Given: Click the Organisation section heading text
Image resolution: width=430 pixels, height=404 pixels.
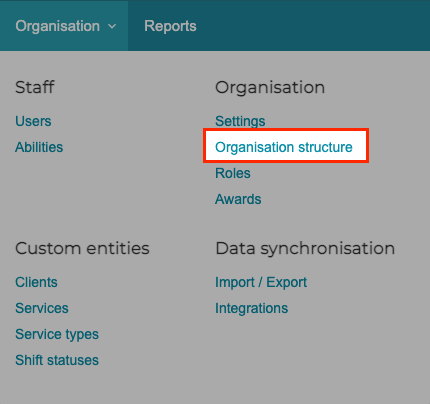Looking at the screenshot, I should 270,88.
